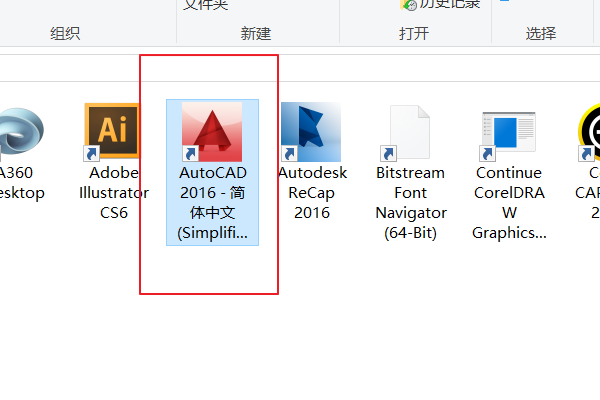600x400 pixels.
Task: Click the 'Adobe Illustrator CS6' file name label
Action: 114,193
